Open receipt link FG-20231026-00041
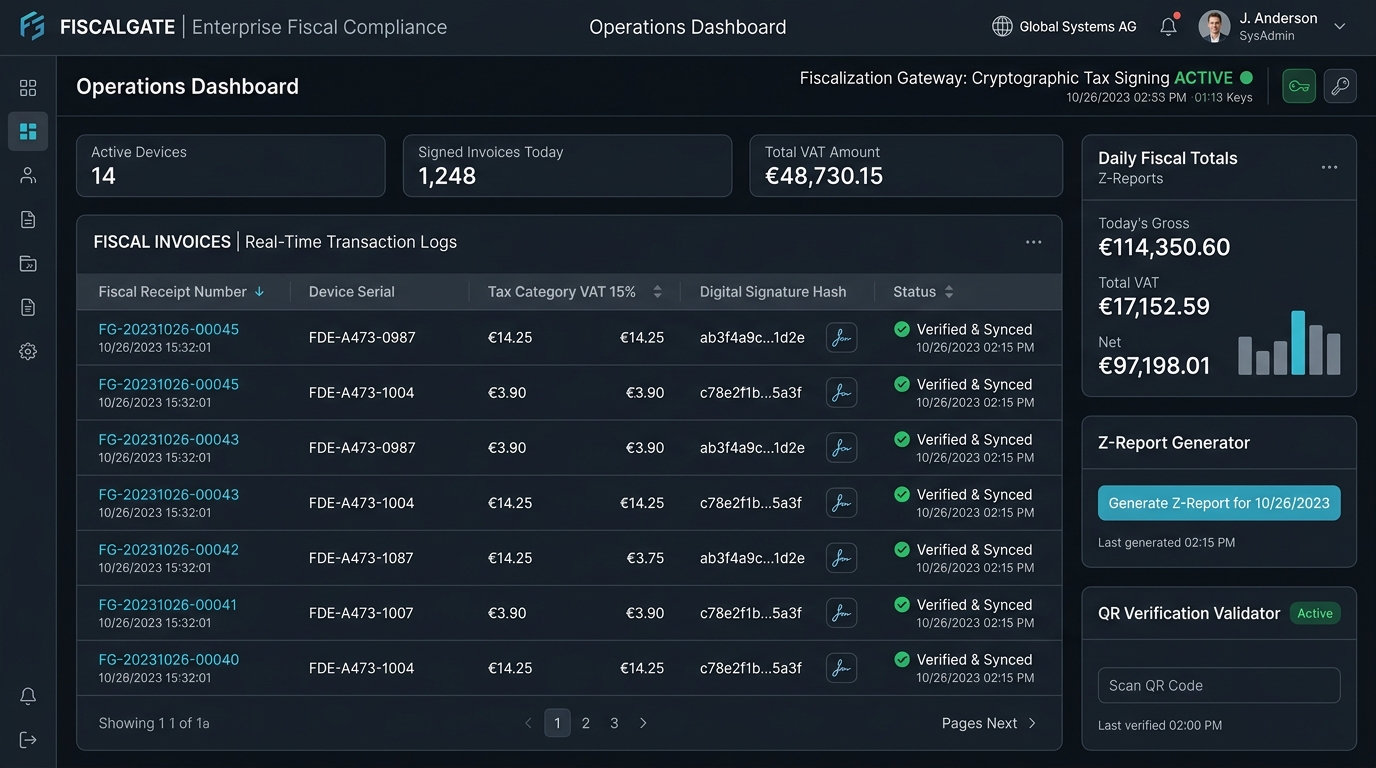 [168, 604]
